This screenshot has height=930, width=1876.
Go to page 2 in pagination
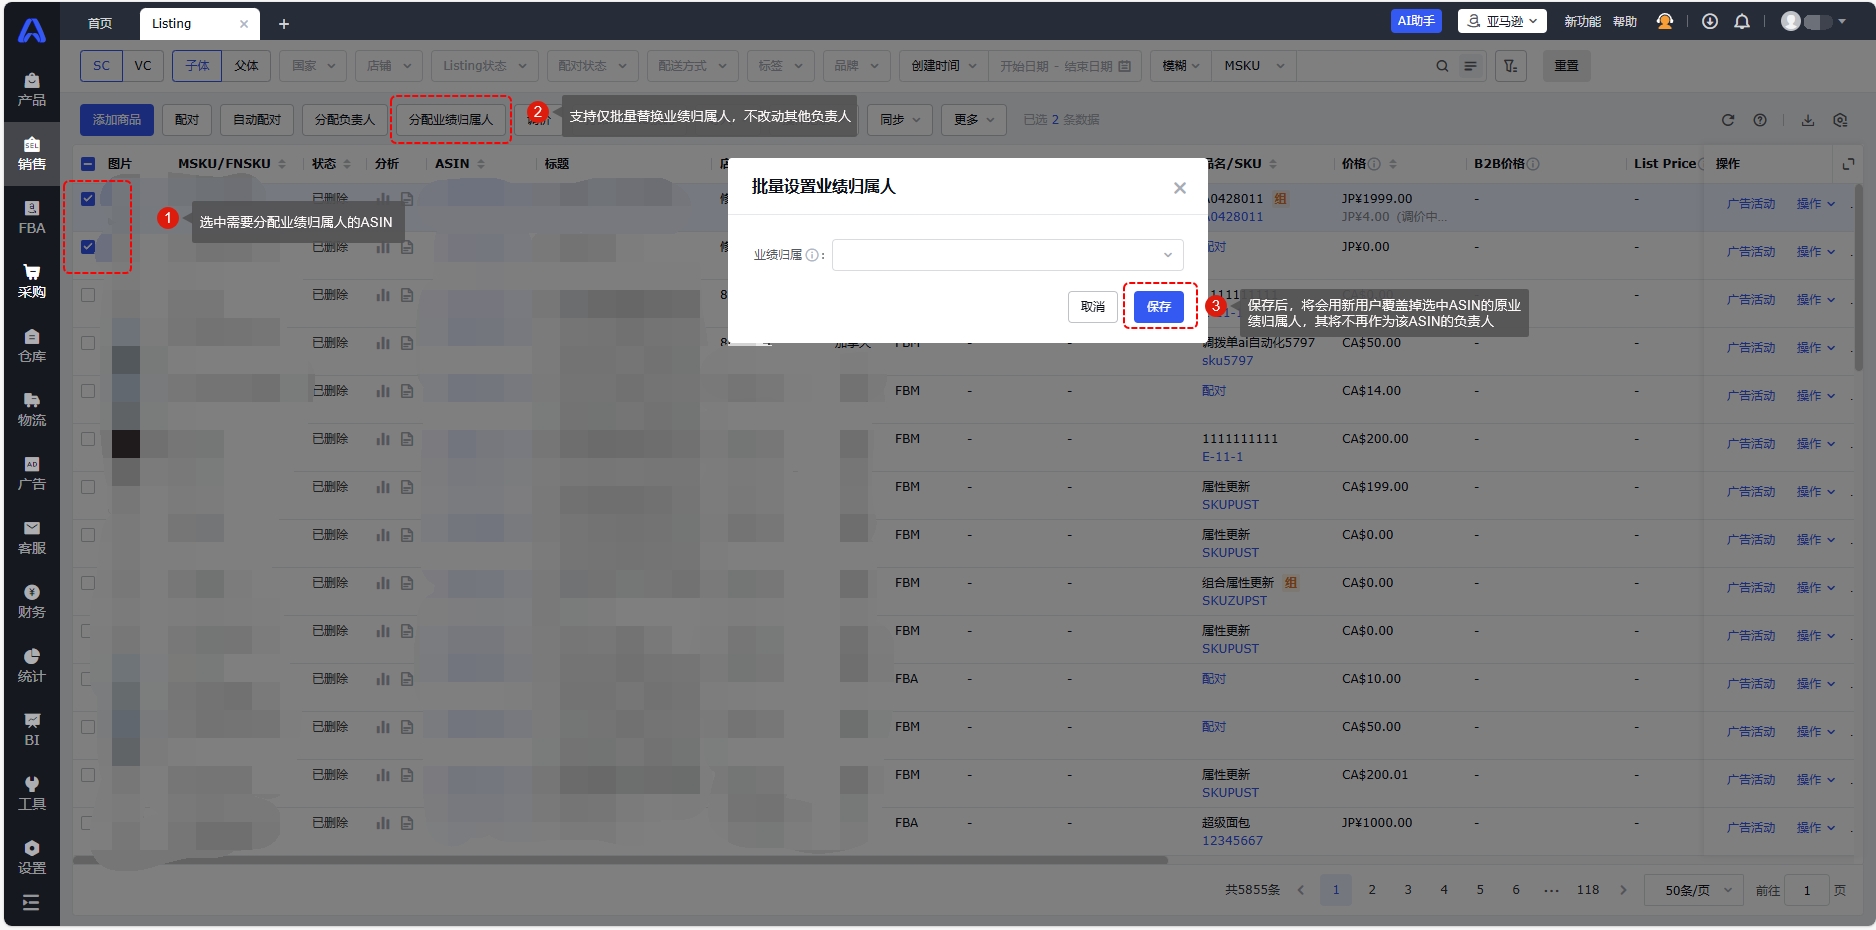(1372, 890)
